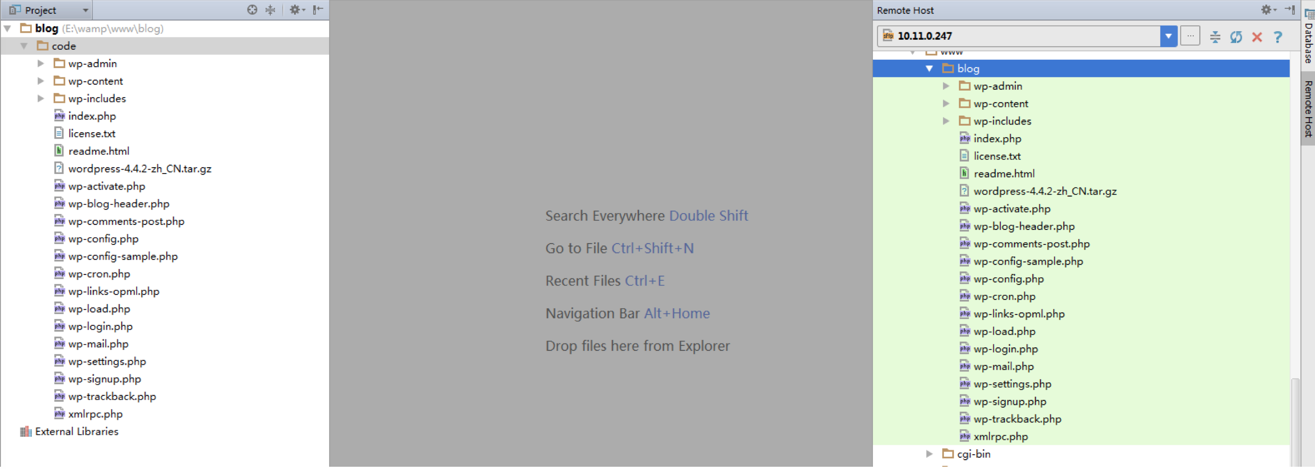Screen dimensions: 1315x469
Task: Select wp-config.php in Remote Host
Action: [x=1009, y=279]
